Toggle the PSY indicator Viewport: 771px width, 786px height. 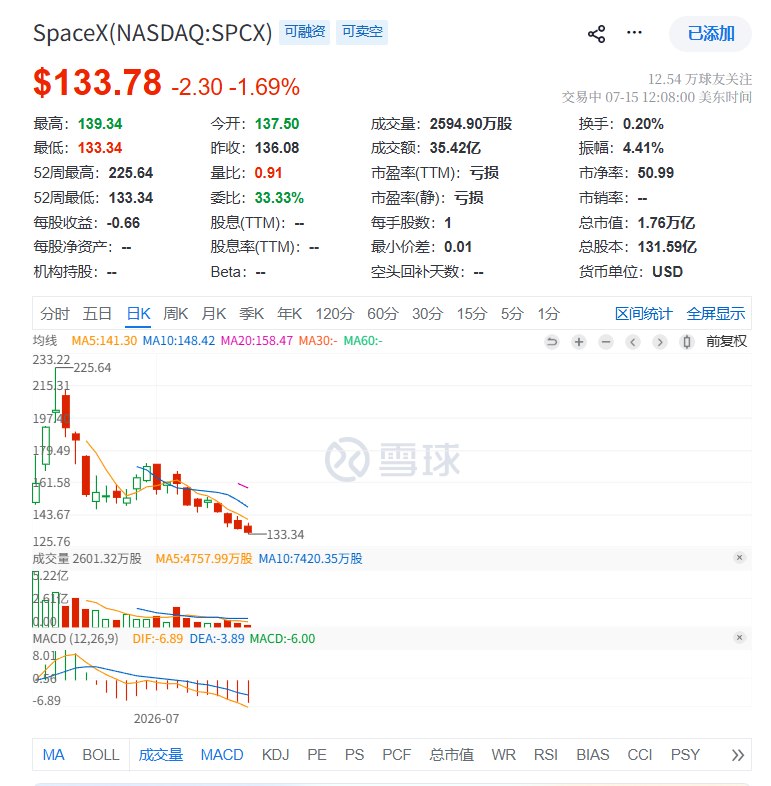coord(685,754)
